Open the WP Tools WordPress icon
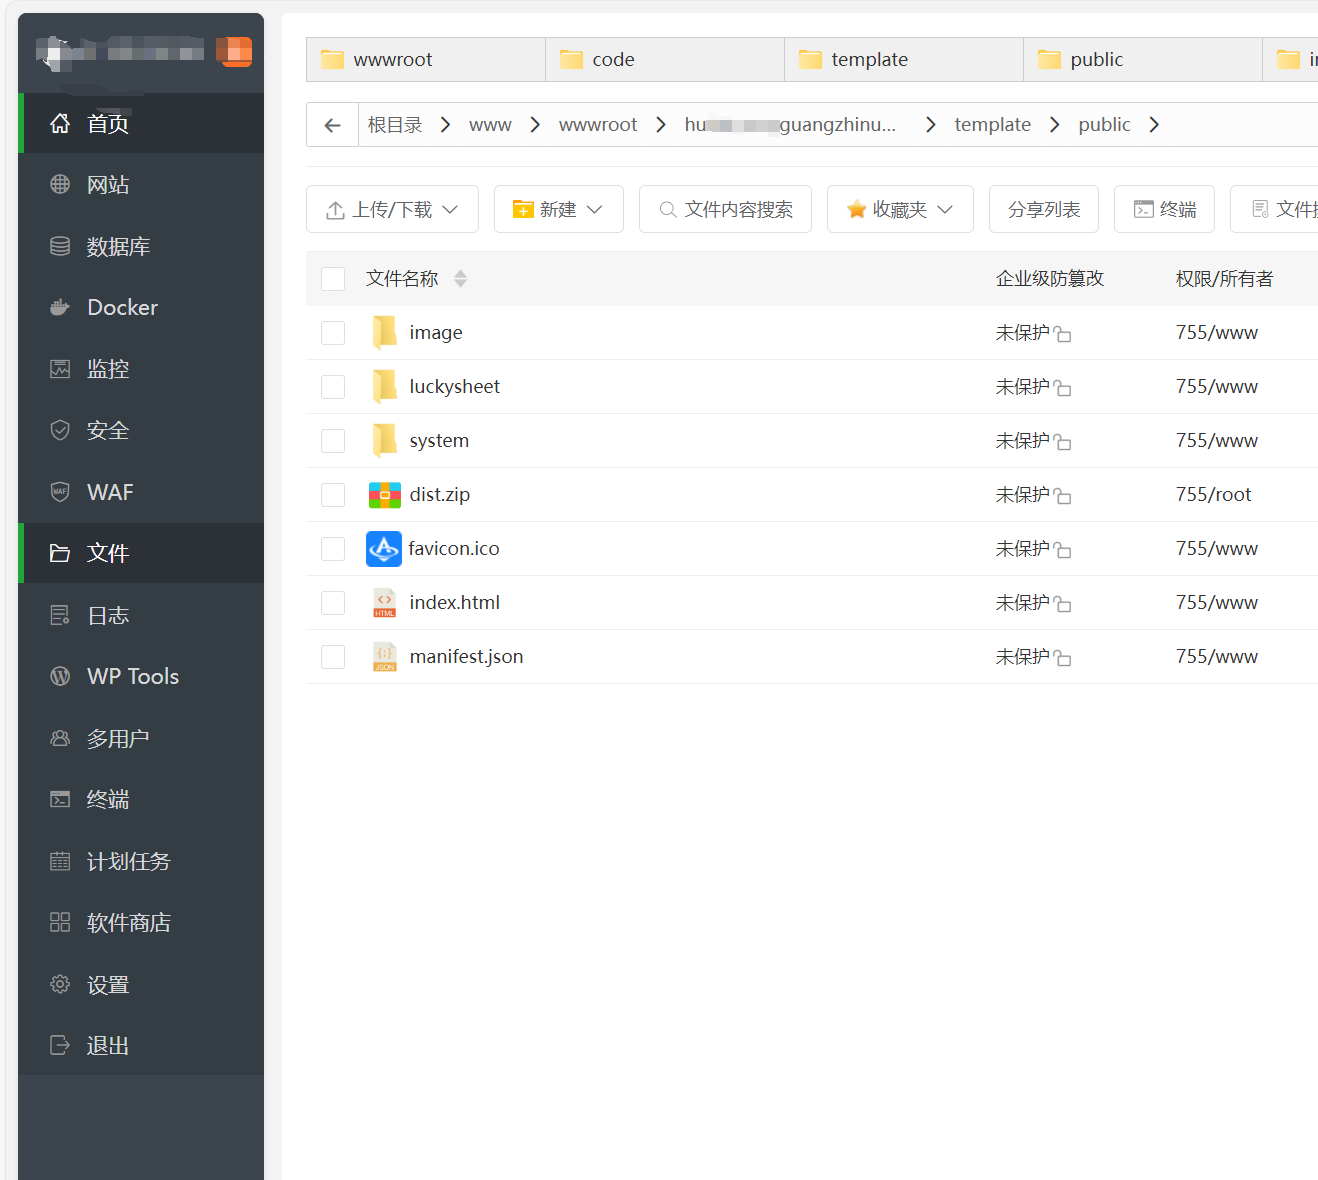The image size is (1318, 1180). (60, 677)
